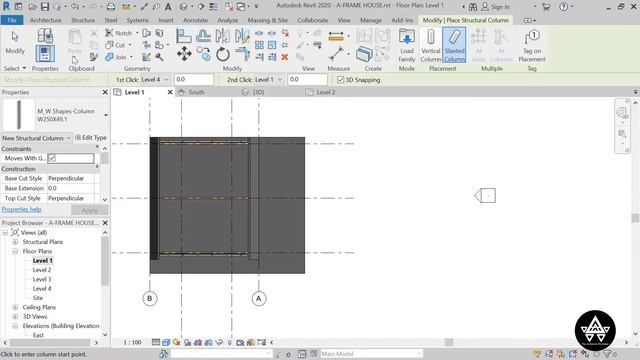Click the Create Similar icon
Viewport: 640px width, 360px height.
click(x=364, y=53)
